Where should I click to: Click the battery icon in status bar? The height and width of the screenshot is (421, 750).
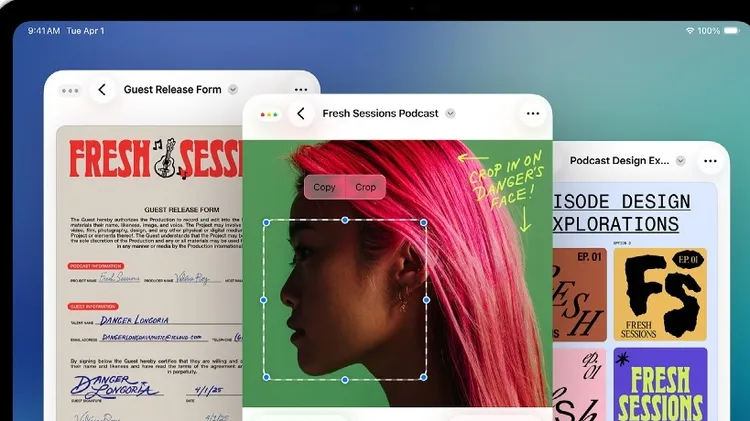pos(731,31)
